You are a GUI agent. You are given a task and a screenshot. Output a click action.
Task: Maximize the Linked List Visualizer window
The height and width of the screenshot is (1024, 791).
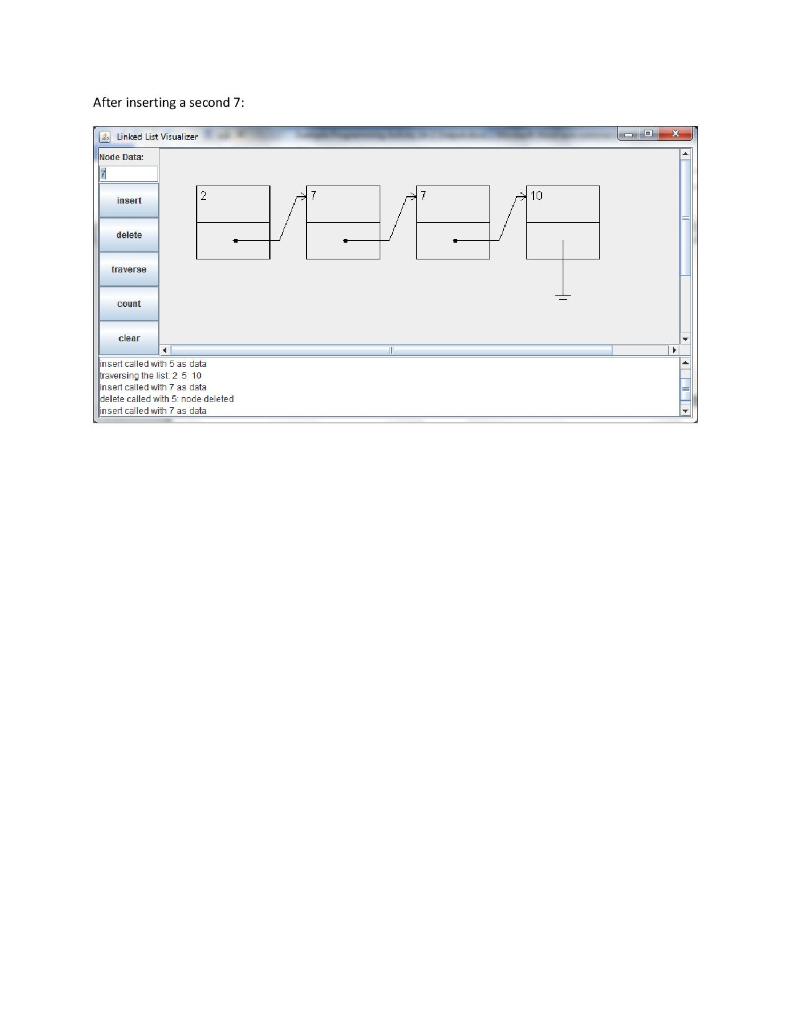coord(648,133)
